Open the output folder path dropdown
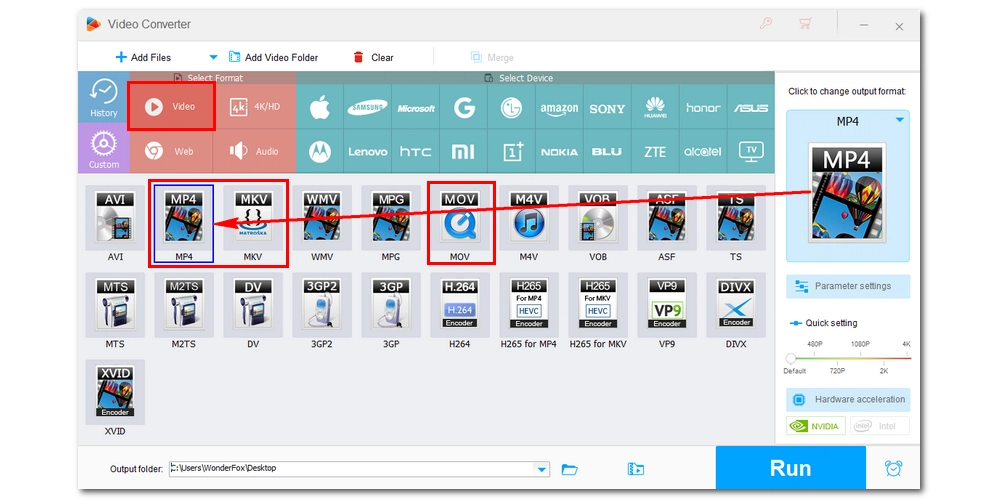The height and width of the screenshot is (500, 1000). 543,469
